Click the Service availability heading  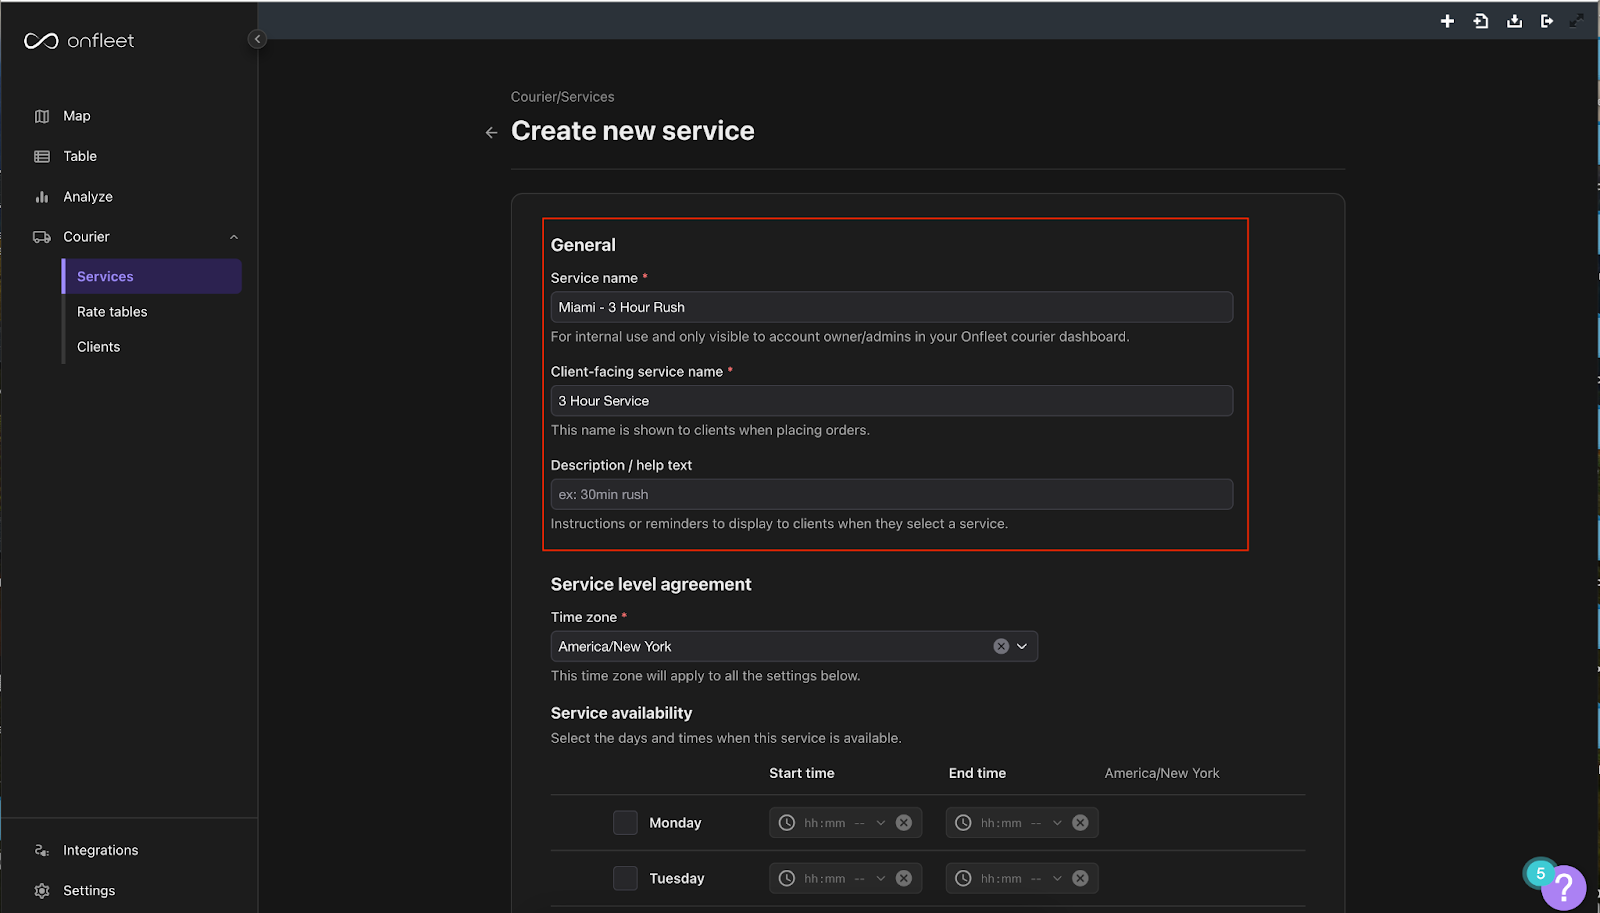621,713
